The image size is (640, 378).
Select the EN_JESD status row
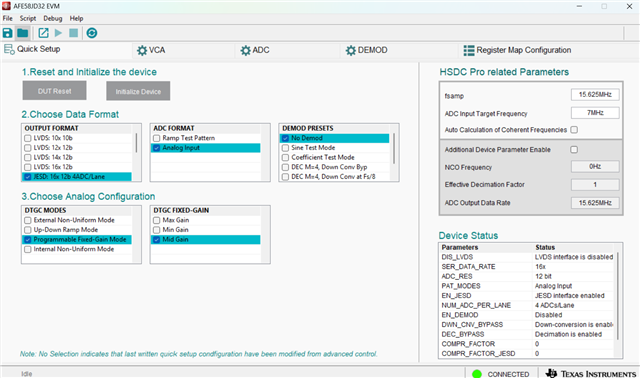(527, 296)
